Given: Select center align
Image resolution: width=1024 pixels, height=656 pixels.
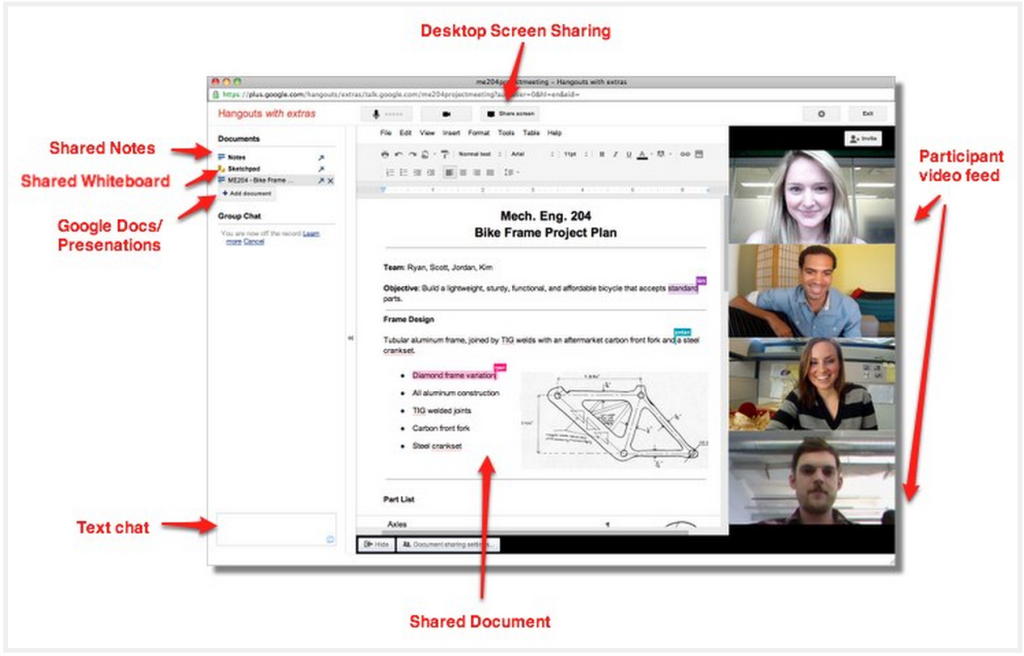Looking at the screenshot, I should (x=463, y=172).
